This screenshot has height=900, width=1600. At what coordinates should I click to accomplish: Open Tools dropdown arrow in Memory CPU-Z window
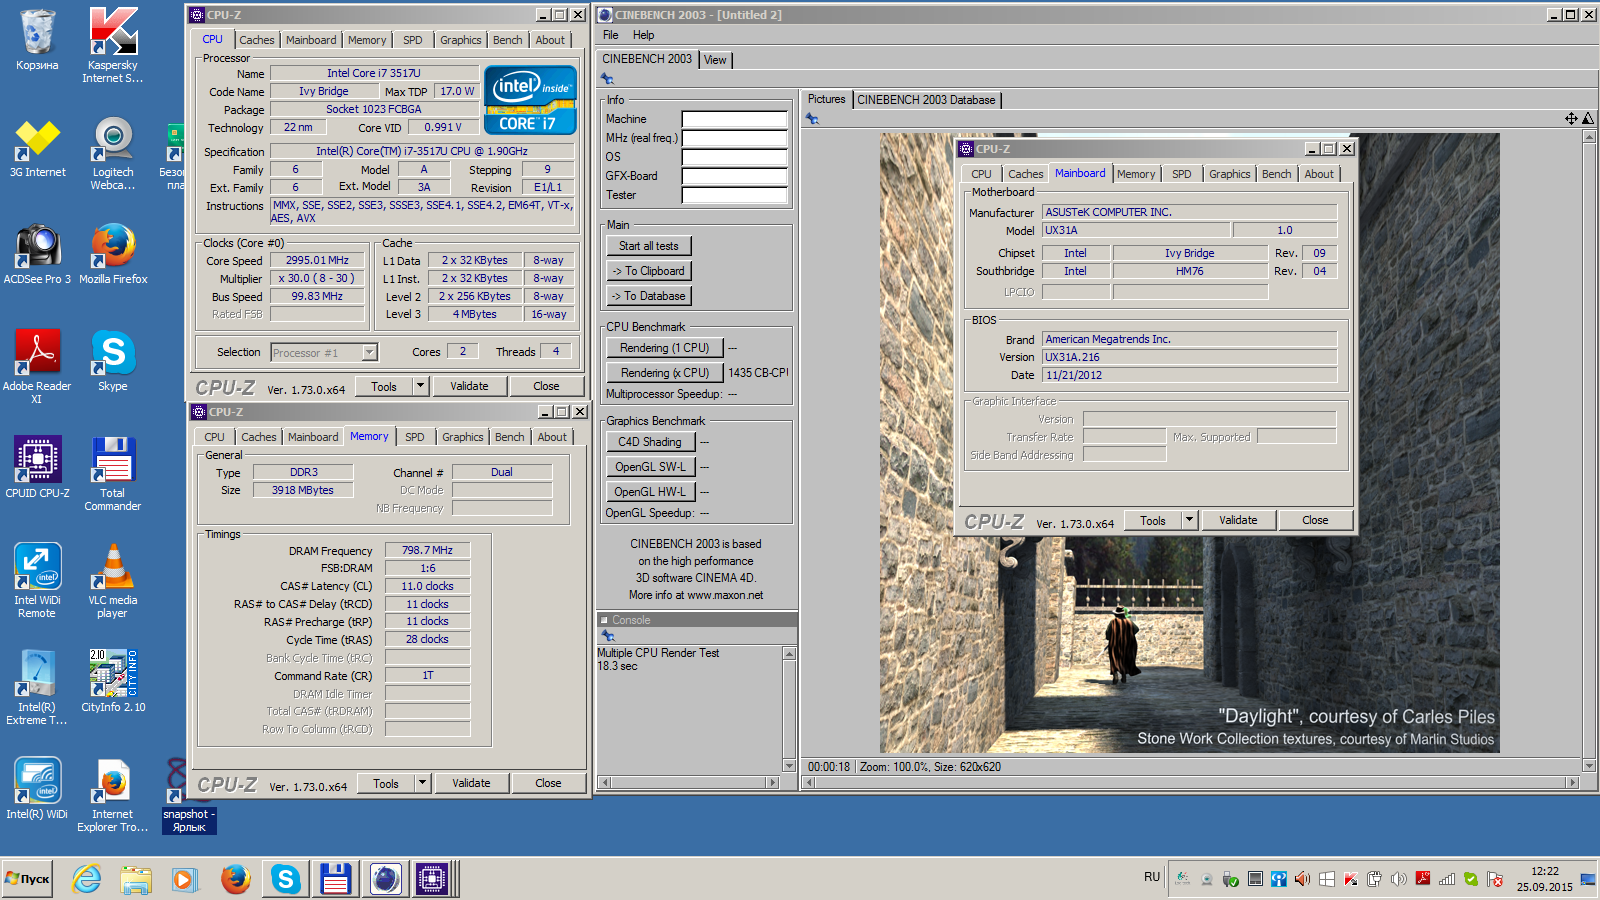pyautogui.click(x=423, y=783)
